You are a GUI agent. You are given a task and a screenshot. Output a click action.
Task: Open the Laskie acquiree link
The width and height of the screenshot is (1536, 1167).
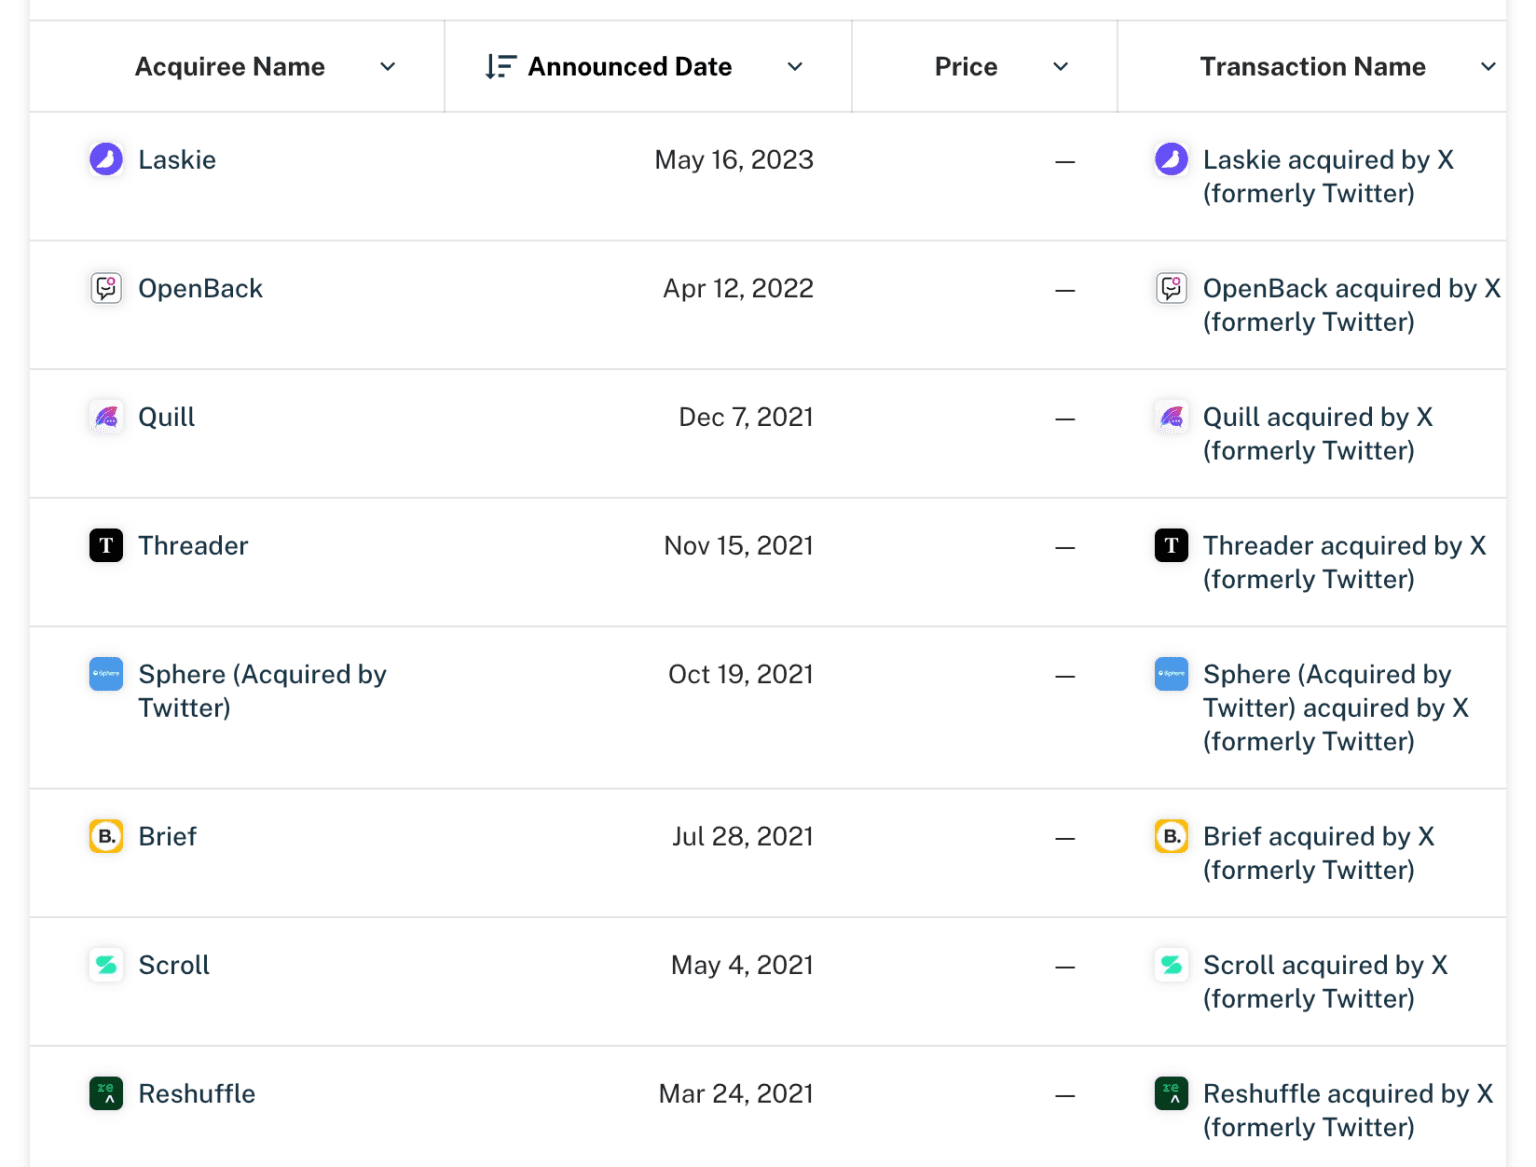point(177,160)
